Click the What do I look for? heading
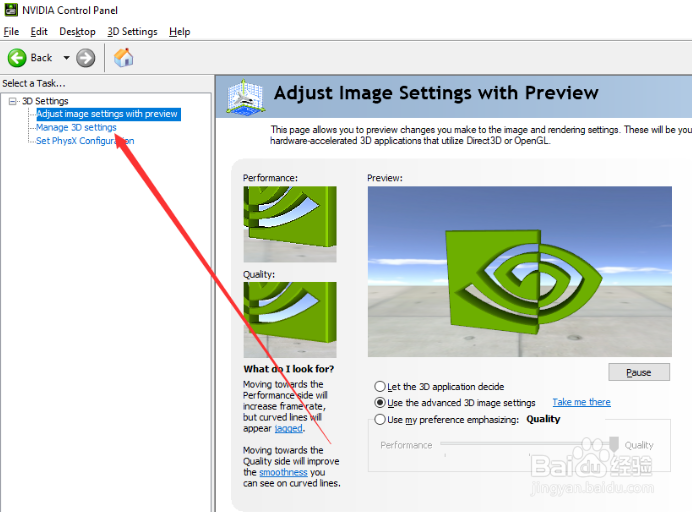692x512 pixels. click(x=289, y=369)
